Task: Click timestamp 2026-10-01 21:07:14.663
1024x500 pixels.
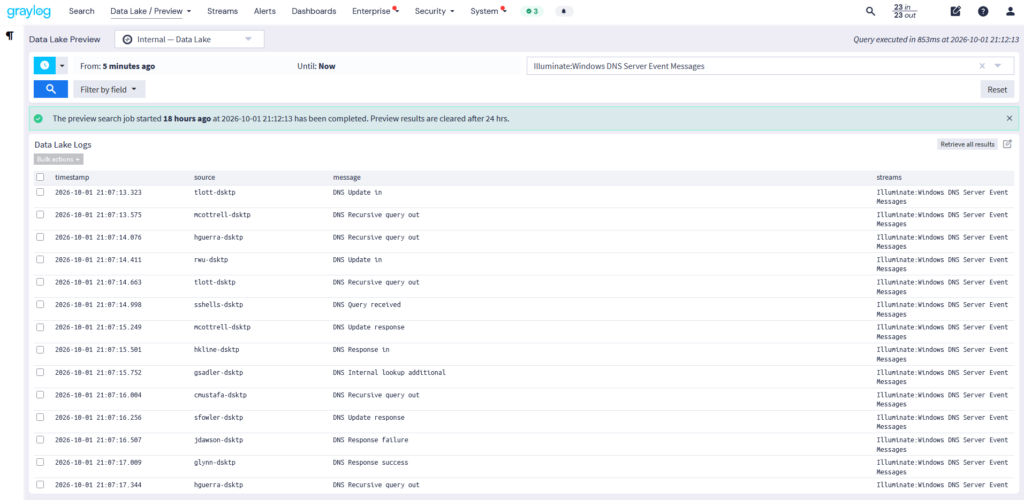Action: click(x=98, y=282)
